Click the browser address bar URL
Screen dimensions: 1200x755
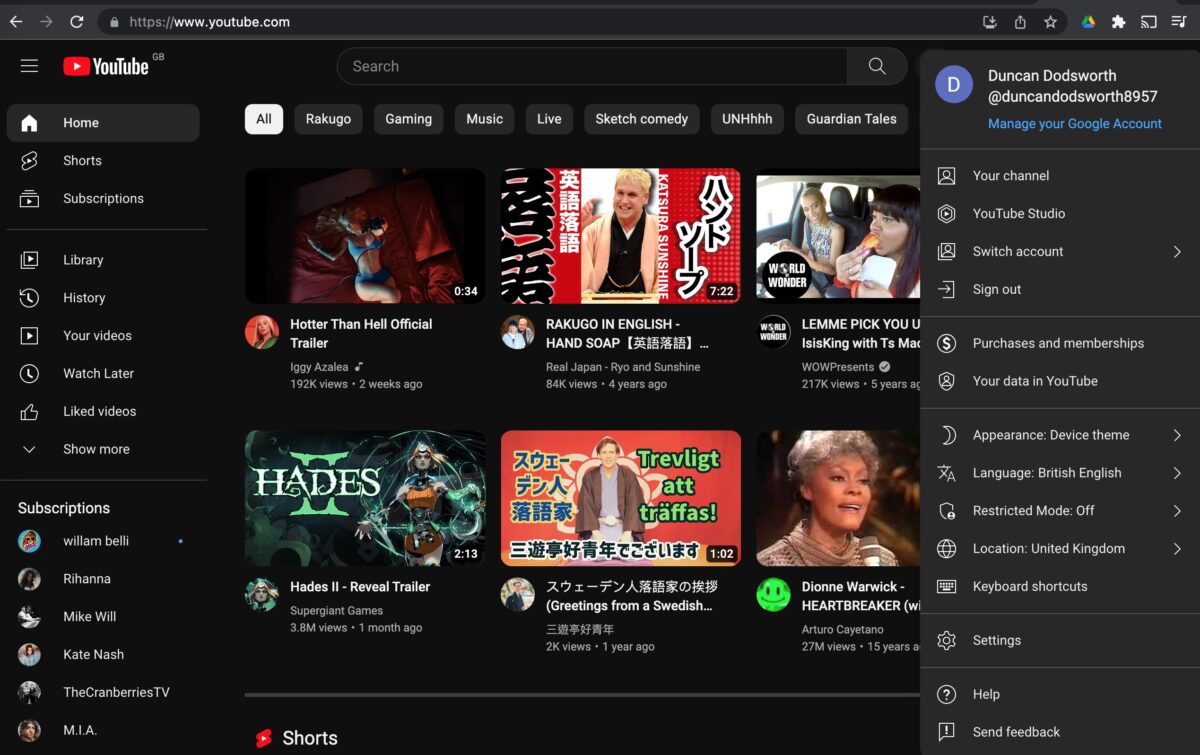[x=210, y=21]
